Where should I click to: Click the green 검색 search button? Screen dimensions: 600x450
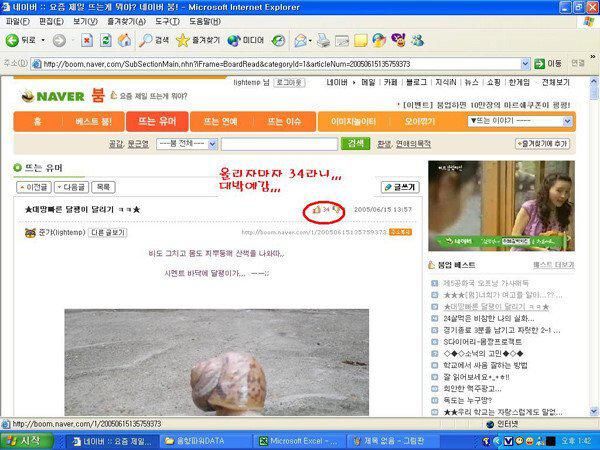click(x=355, y=143)
